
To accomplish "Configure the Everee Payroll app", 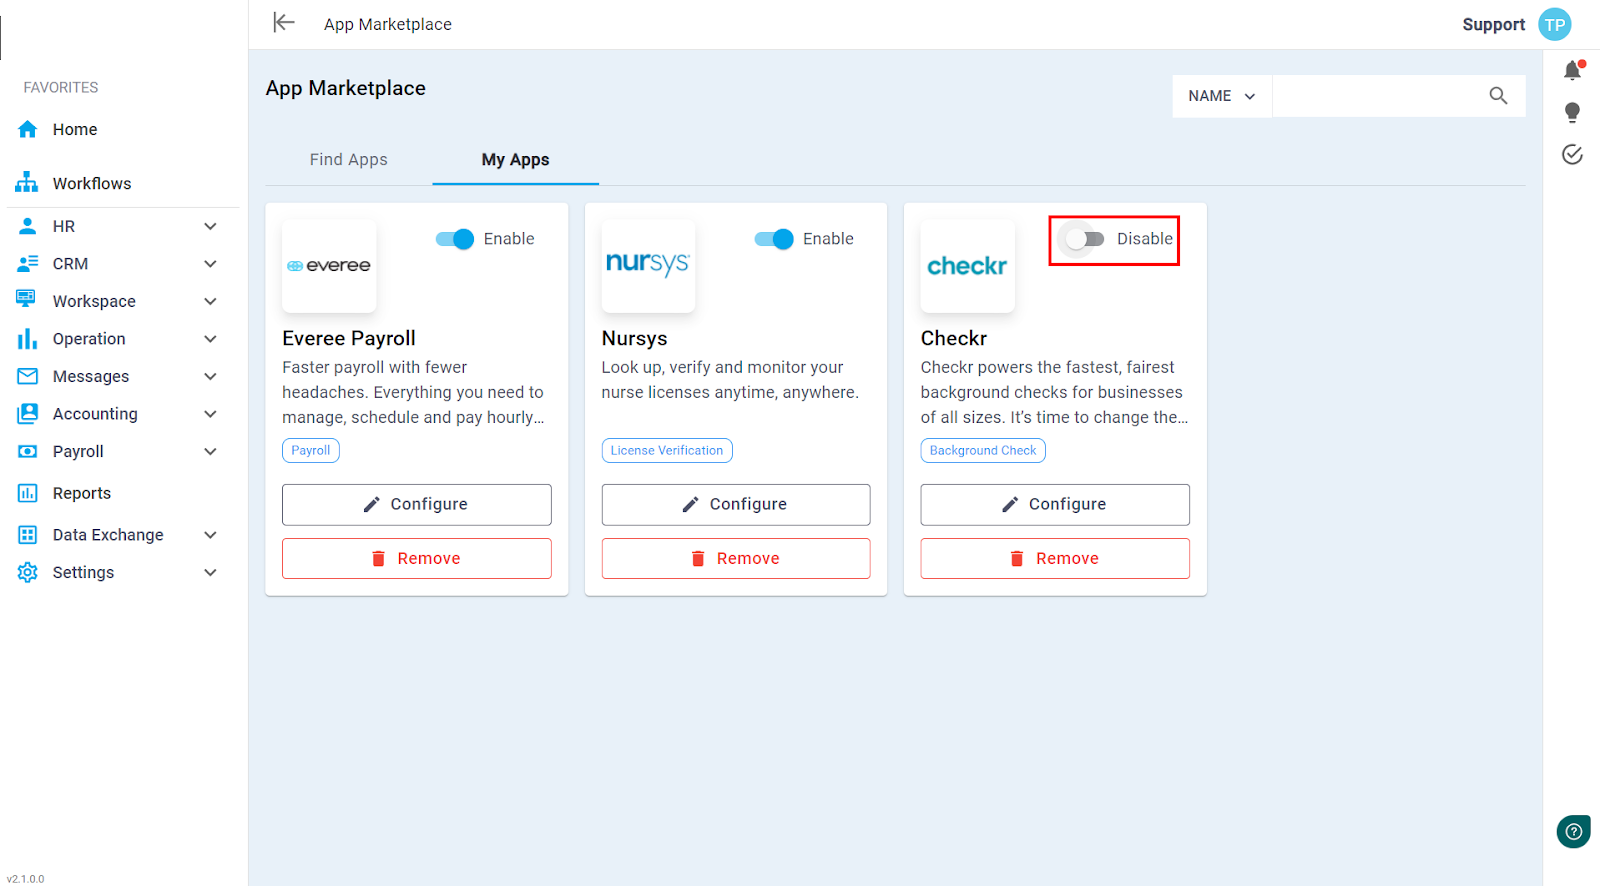I will tap(417, 505).
